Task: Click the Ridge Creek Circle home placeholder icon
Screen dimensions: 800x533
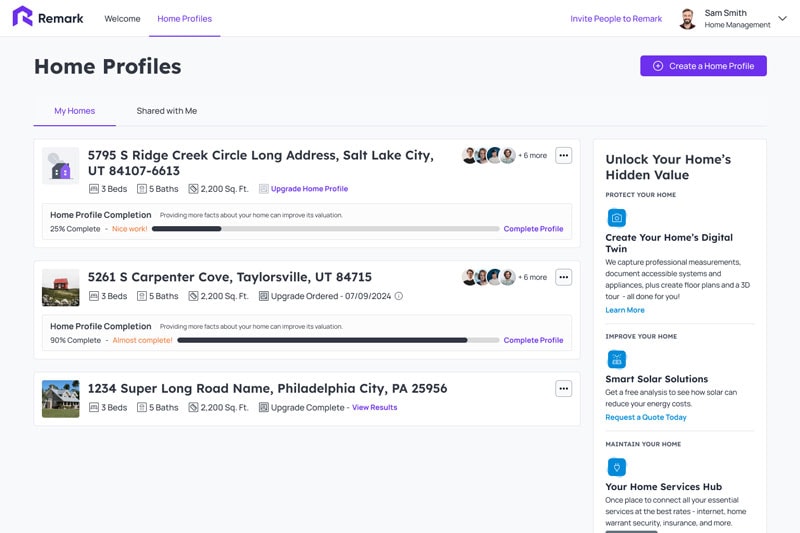Action: (61, 166)
